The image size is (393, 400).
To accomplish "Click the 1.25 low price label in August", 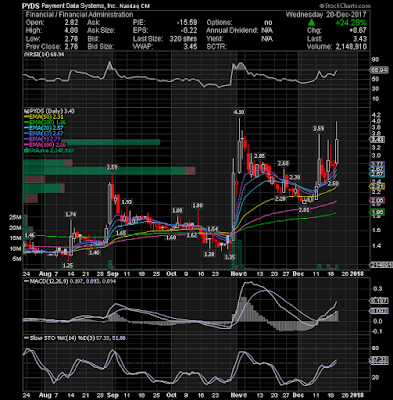I will tap(68, 266).
